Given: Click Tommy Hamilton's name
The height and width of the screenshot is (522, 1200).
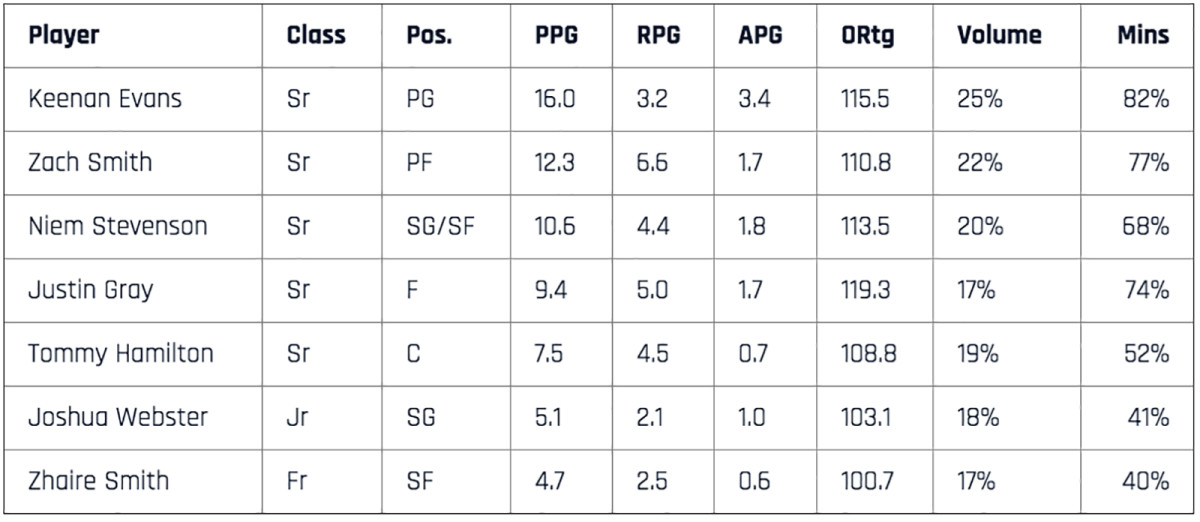Looking at the screenshot, I should pyautogui.click(x=120, y=353).
